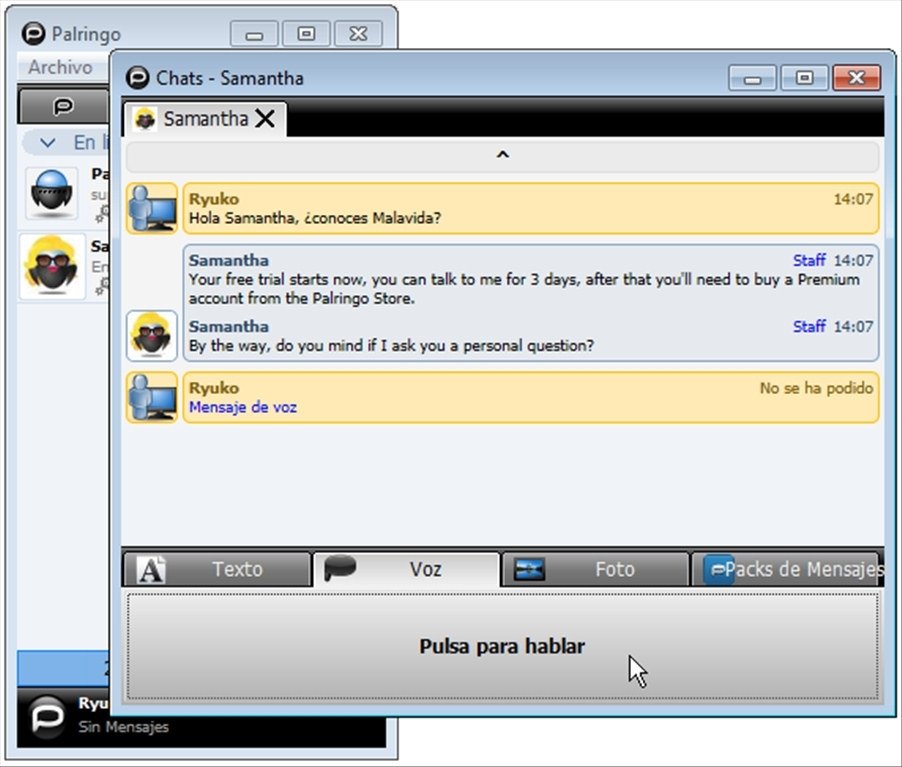
Task: Click the "By the way, do you mind" message
Action: pyautogui.click(x=391, y=346)
